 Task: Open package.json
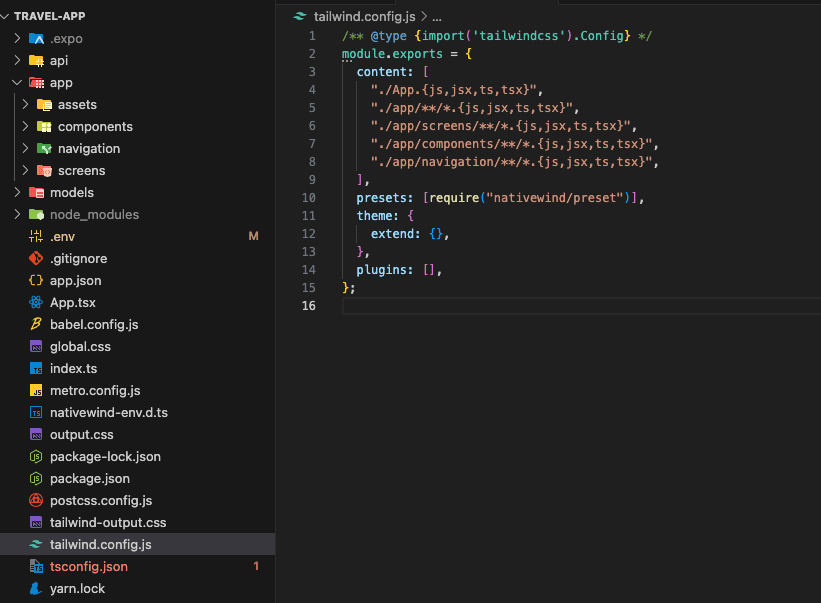(x=138, y=478)
